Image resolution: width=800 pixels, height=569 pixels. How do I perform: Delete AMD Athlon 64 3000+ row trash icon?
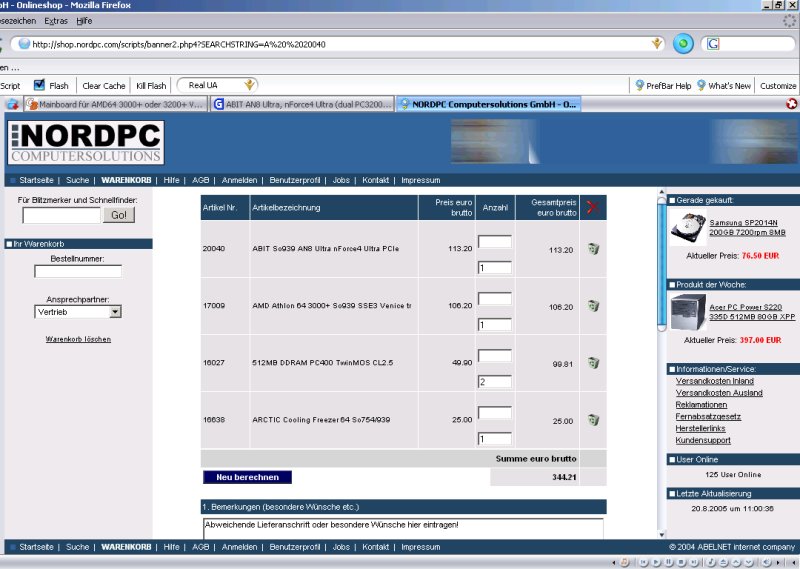tap(593, 306)
